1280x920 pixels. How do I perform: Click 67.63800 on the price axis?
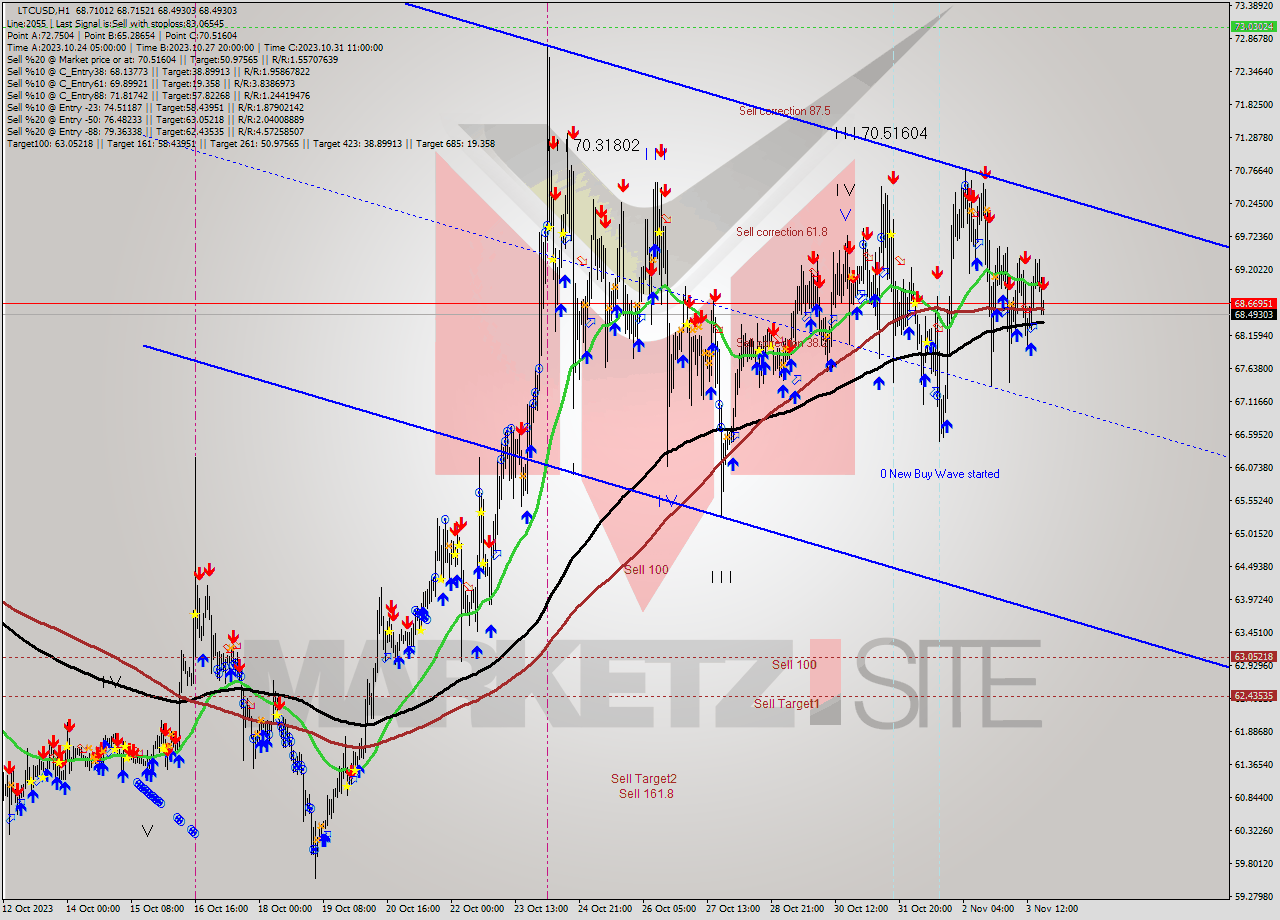click(x=1253, y=369)
